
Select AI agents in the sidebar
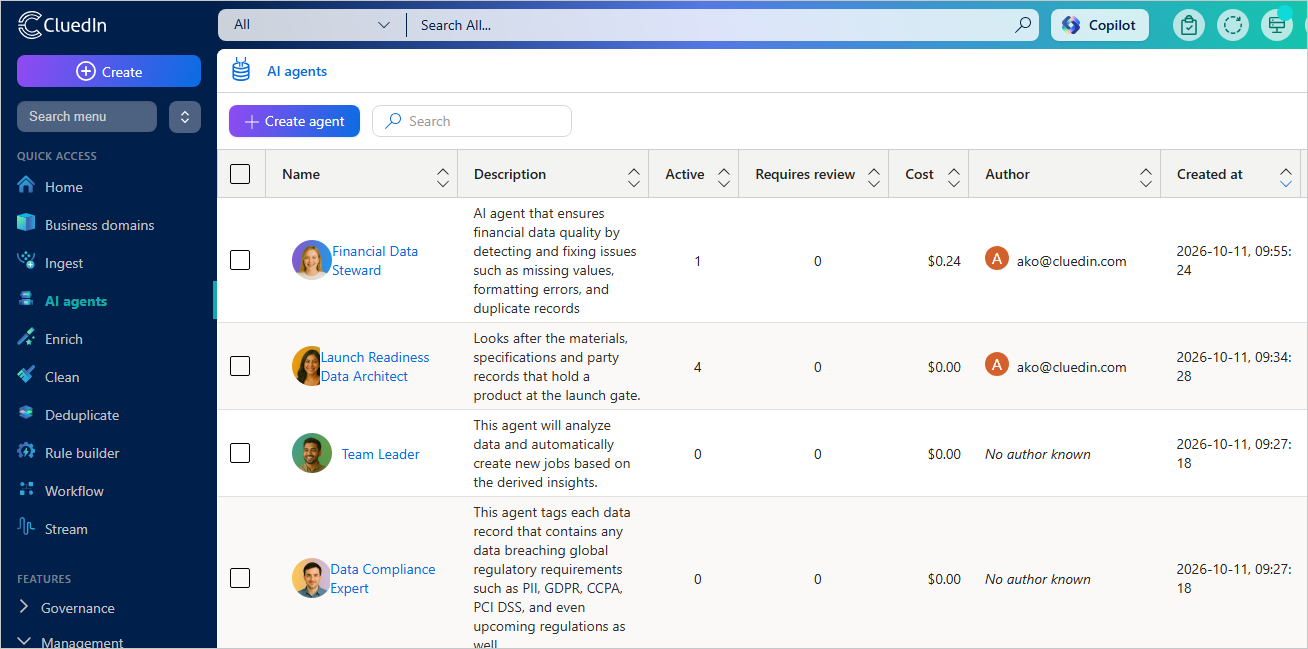click(76, 300)
